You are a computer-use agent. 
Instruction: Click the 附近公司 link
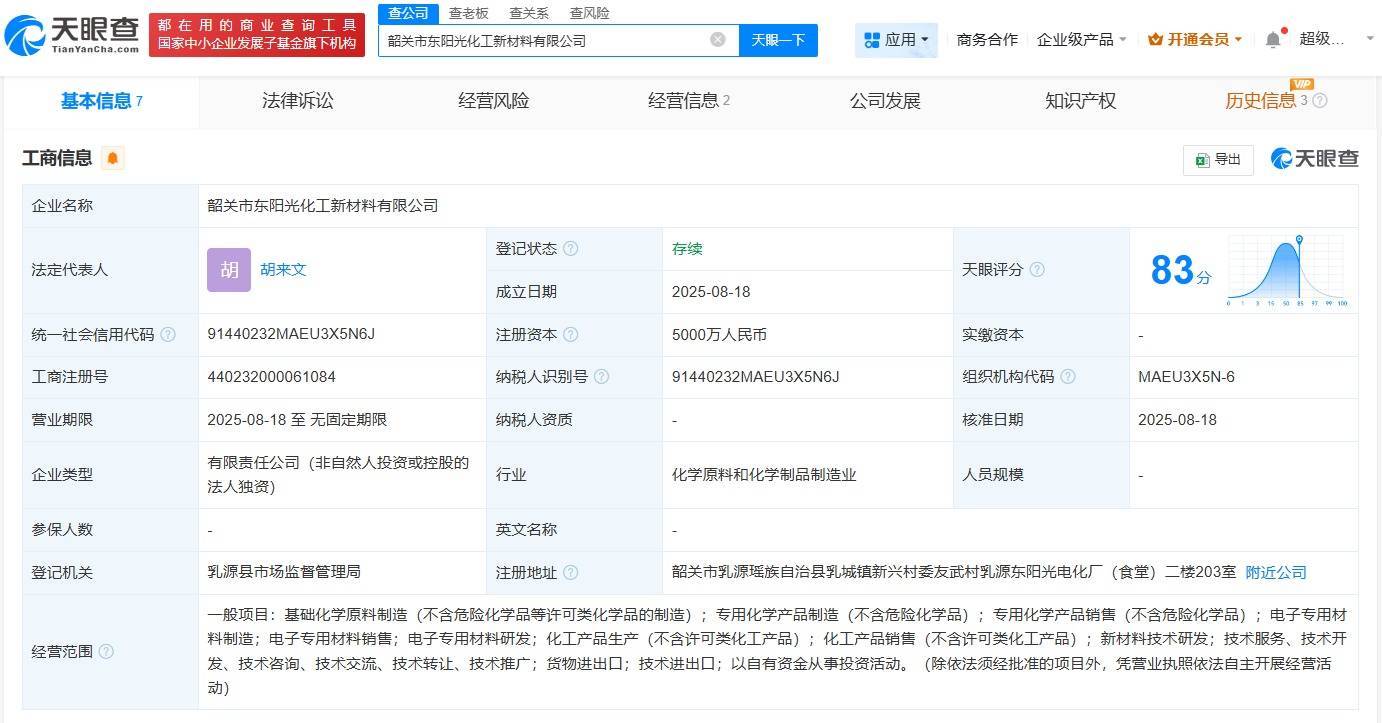[1275, 573]
